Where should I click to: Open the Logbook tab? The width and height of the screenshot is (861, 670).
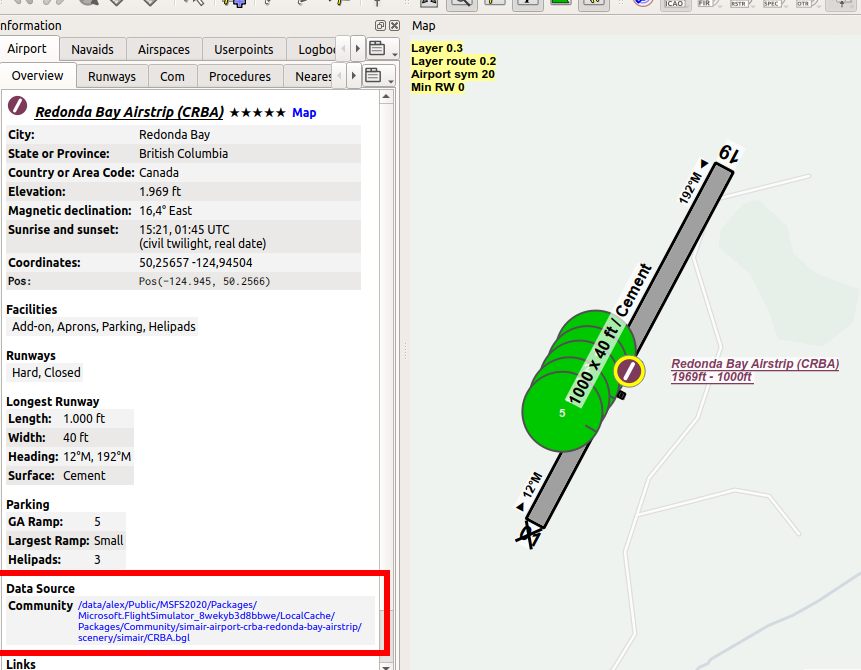[x=311, y=49]
